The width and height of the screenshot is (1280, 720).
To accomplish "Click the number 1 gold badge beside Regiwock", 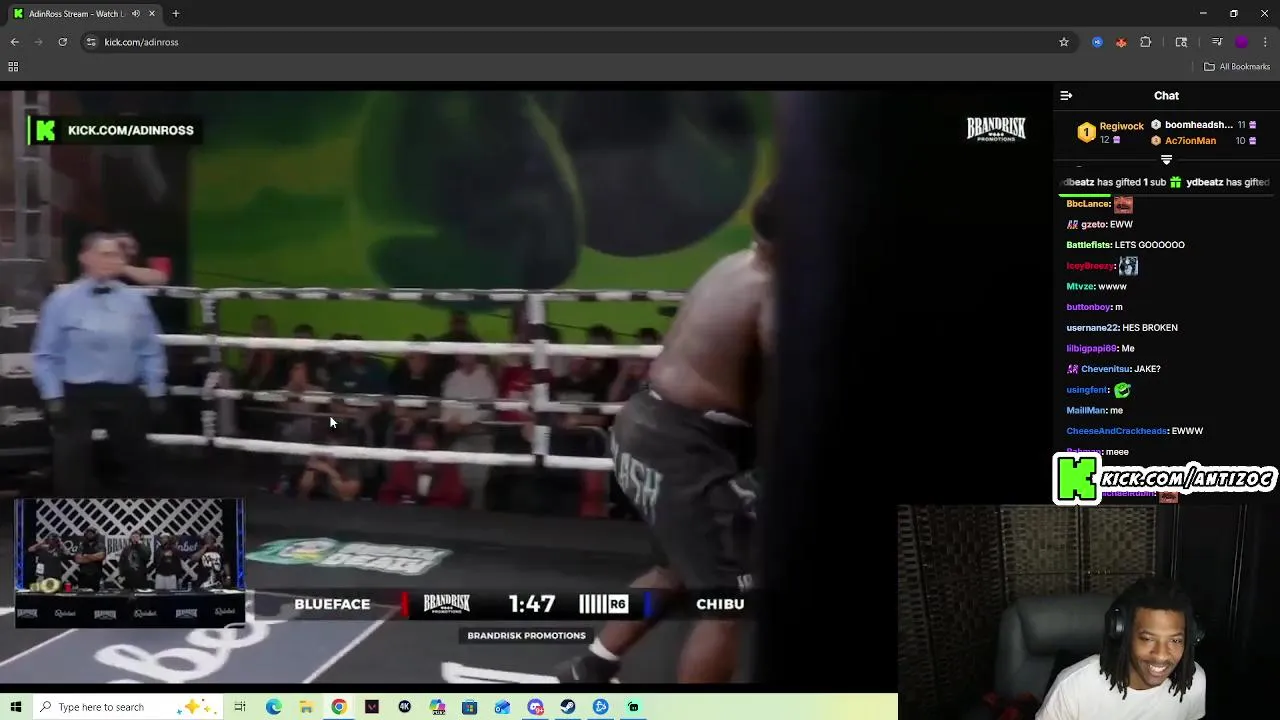I will coord(1086,132).
